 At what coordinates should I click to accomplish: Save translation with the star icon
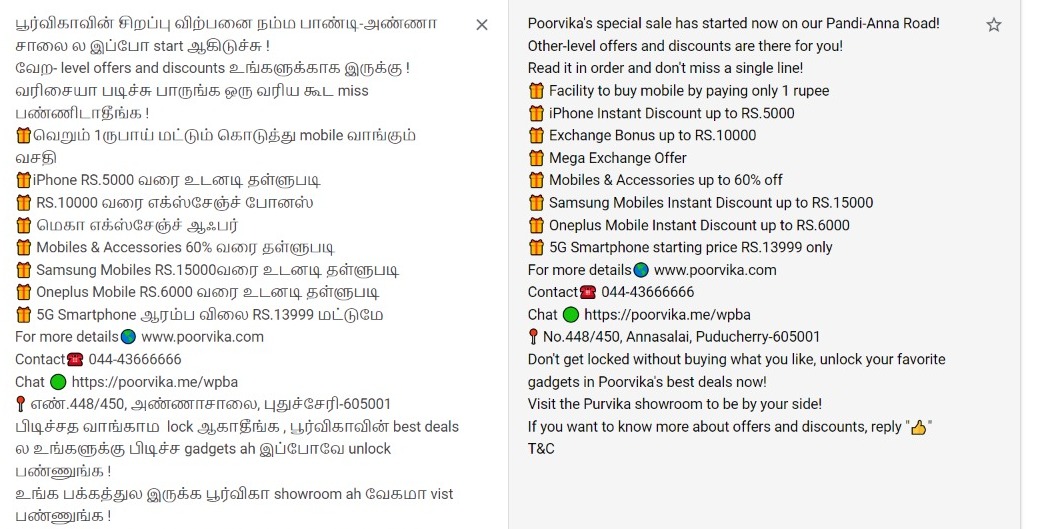point(993,25)
